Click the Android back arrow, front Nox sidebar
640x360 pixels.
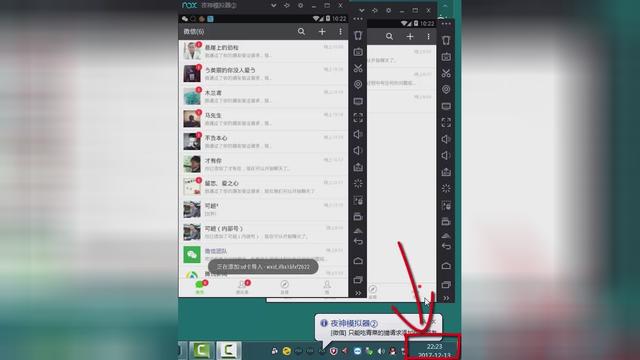pos(358,242)
